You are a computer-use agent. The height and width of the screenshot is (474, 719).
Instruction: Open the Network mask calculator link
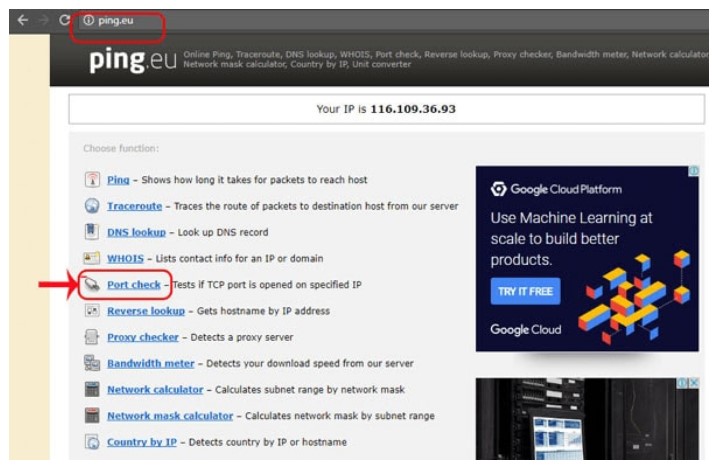coord(170,416)
